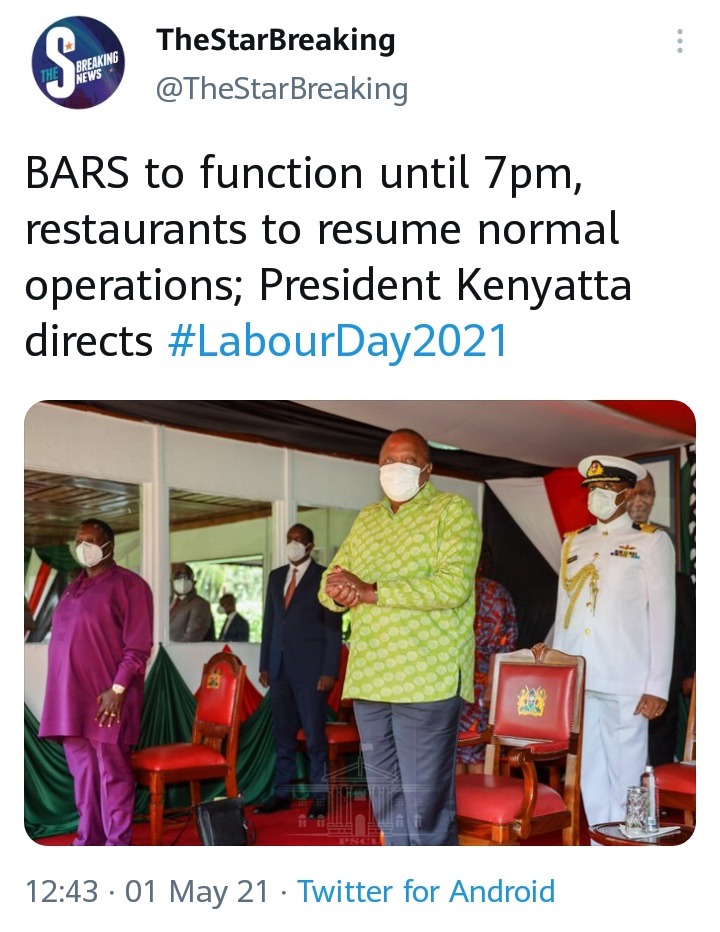The height and width of the screenshot is (932, 720).
Task: Click the 12:43 timestamp
Action: [x=62, y=892]
